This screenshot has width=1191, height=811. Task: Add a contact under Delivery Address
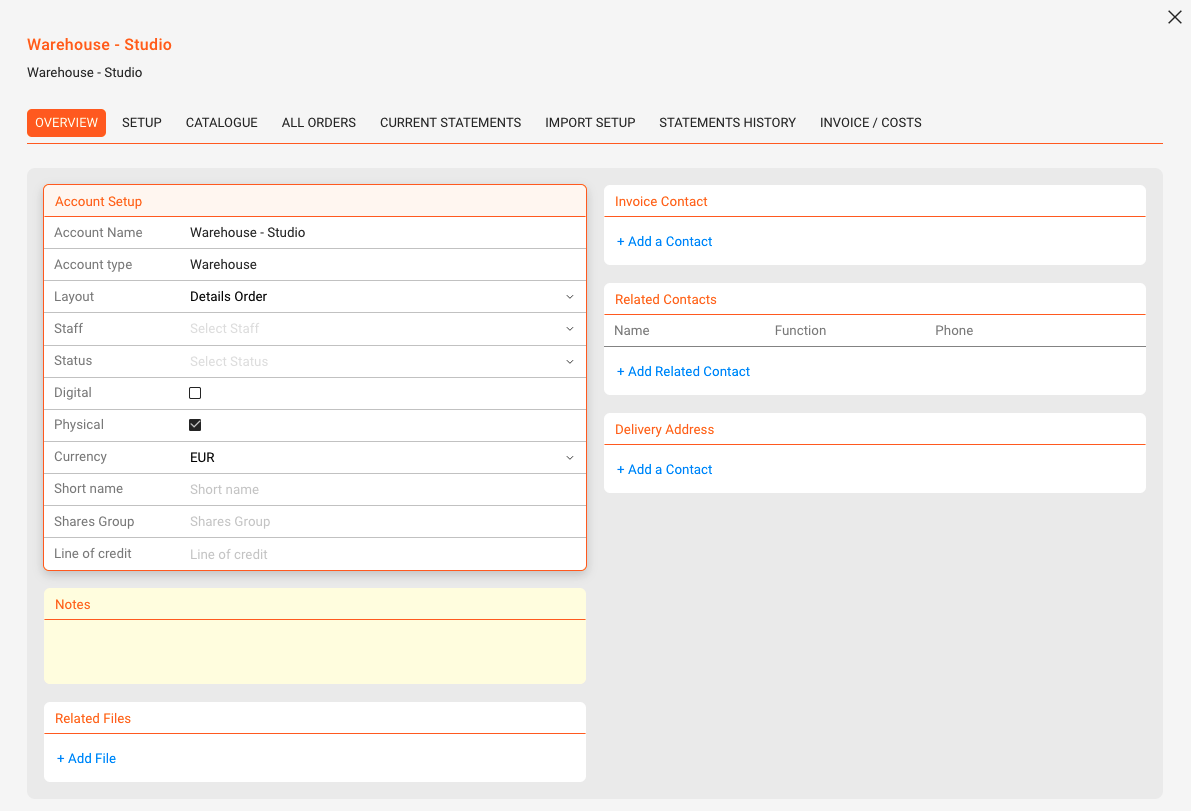pyautogui.click(x=665, y=470)
